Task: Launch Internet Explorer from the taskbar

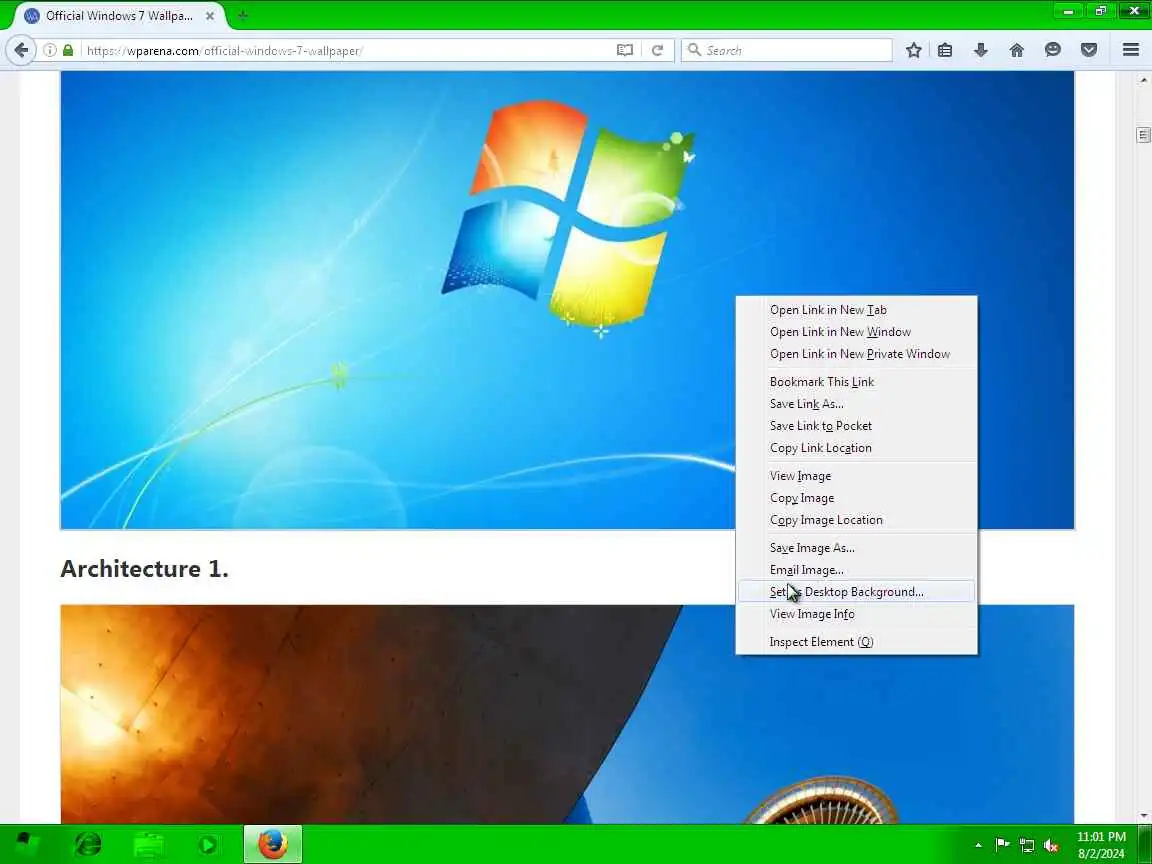Action: [x=88, y=844]
